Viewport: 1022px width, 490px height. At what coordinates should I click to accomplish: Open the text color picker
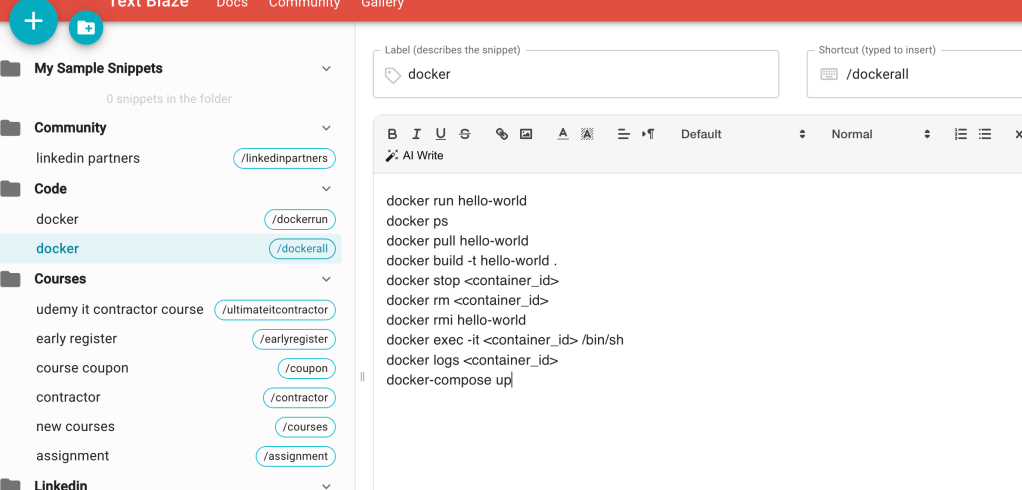click(x=563, y=134)
